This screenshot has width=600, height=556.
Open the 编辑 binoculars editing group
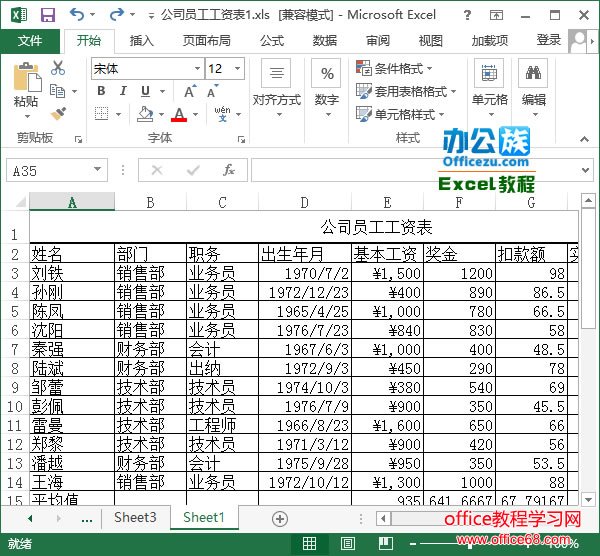[533, 88]
